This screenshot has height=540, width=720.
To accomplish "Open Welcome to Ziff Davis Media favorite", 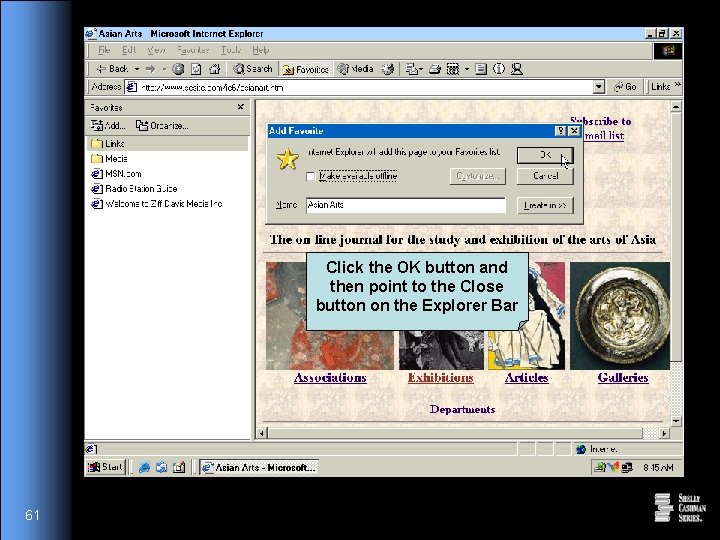I will [x=157, y=204].
